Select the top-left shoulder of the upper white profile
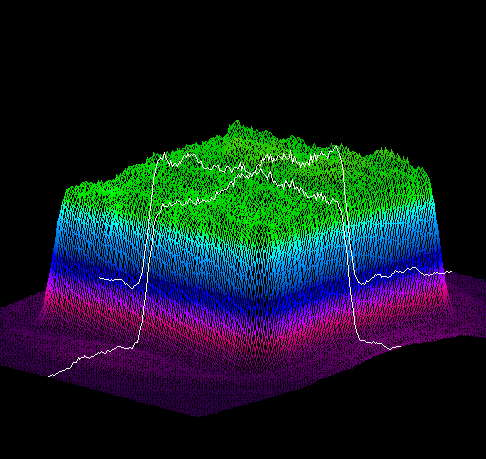The image size is (486, 459). 164,153
